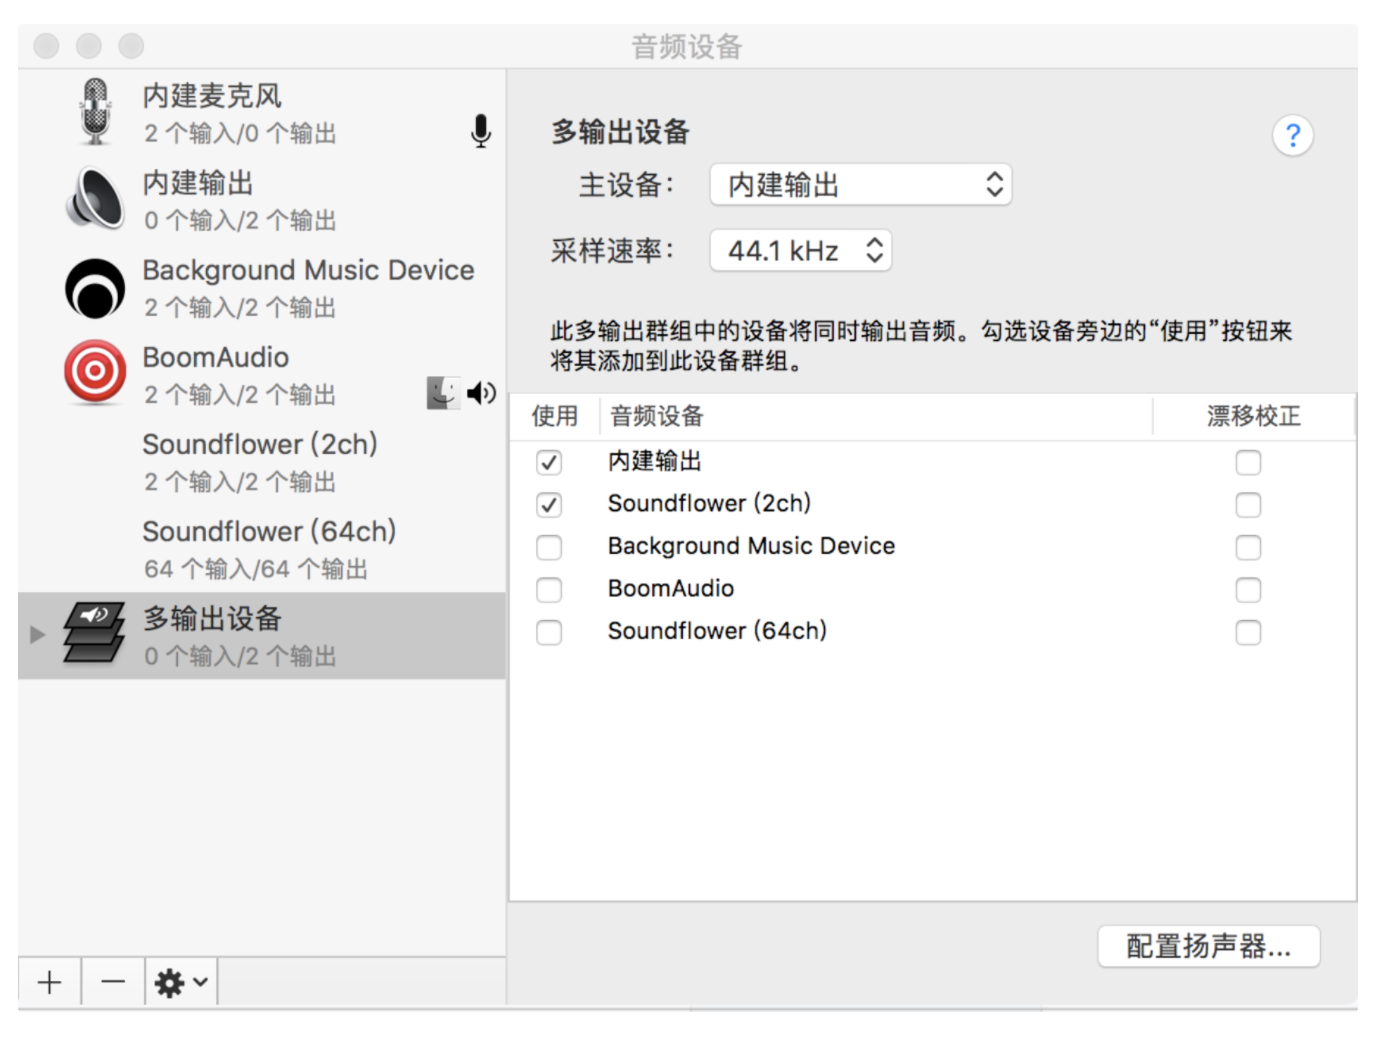The height and width of the screenshot is (1044, 1398).
Task: Enable 漂移校正 for Soundflower (2ch)
Action: (x=1248, y=504)
